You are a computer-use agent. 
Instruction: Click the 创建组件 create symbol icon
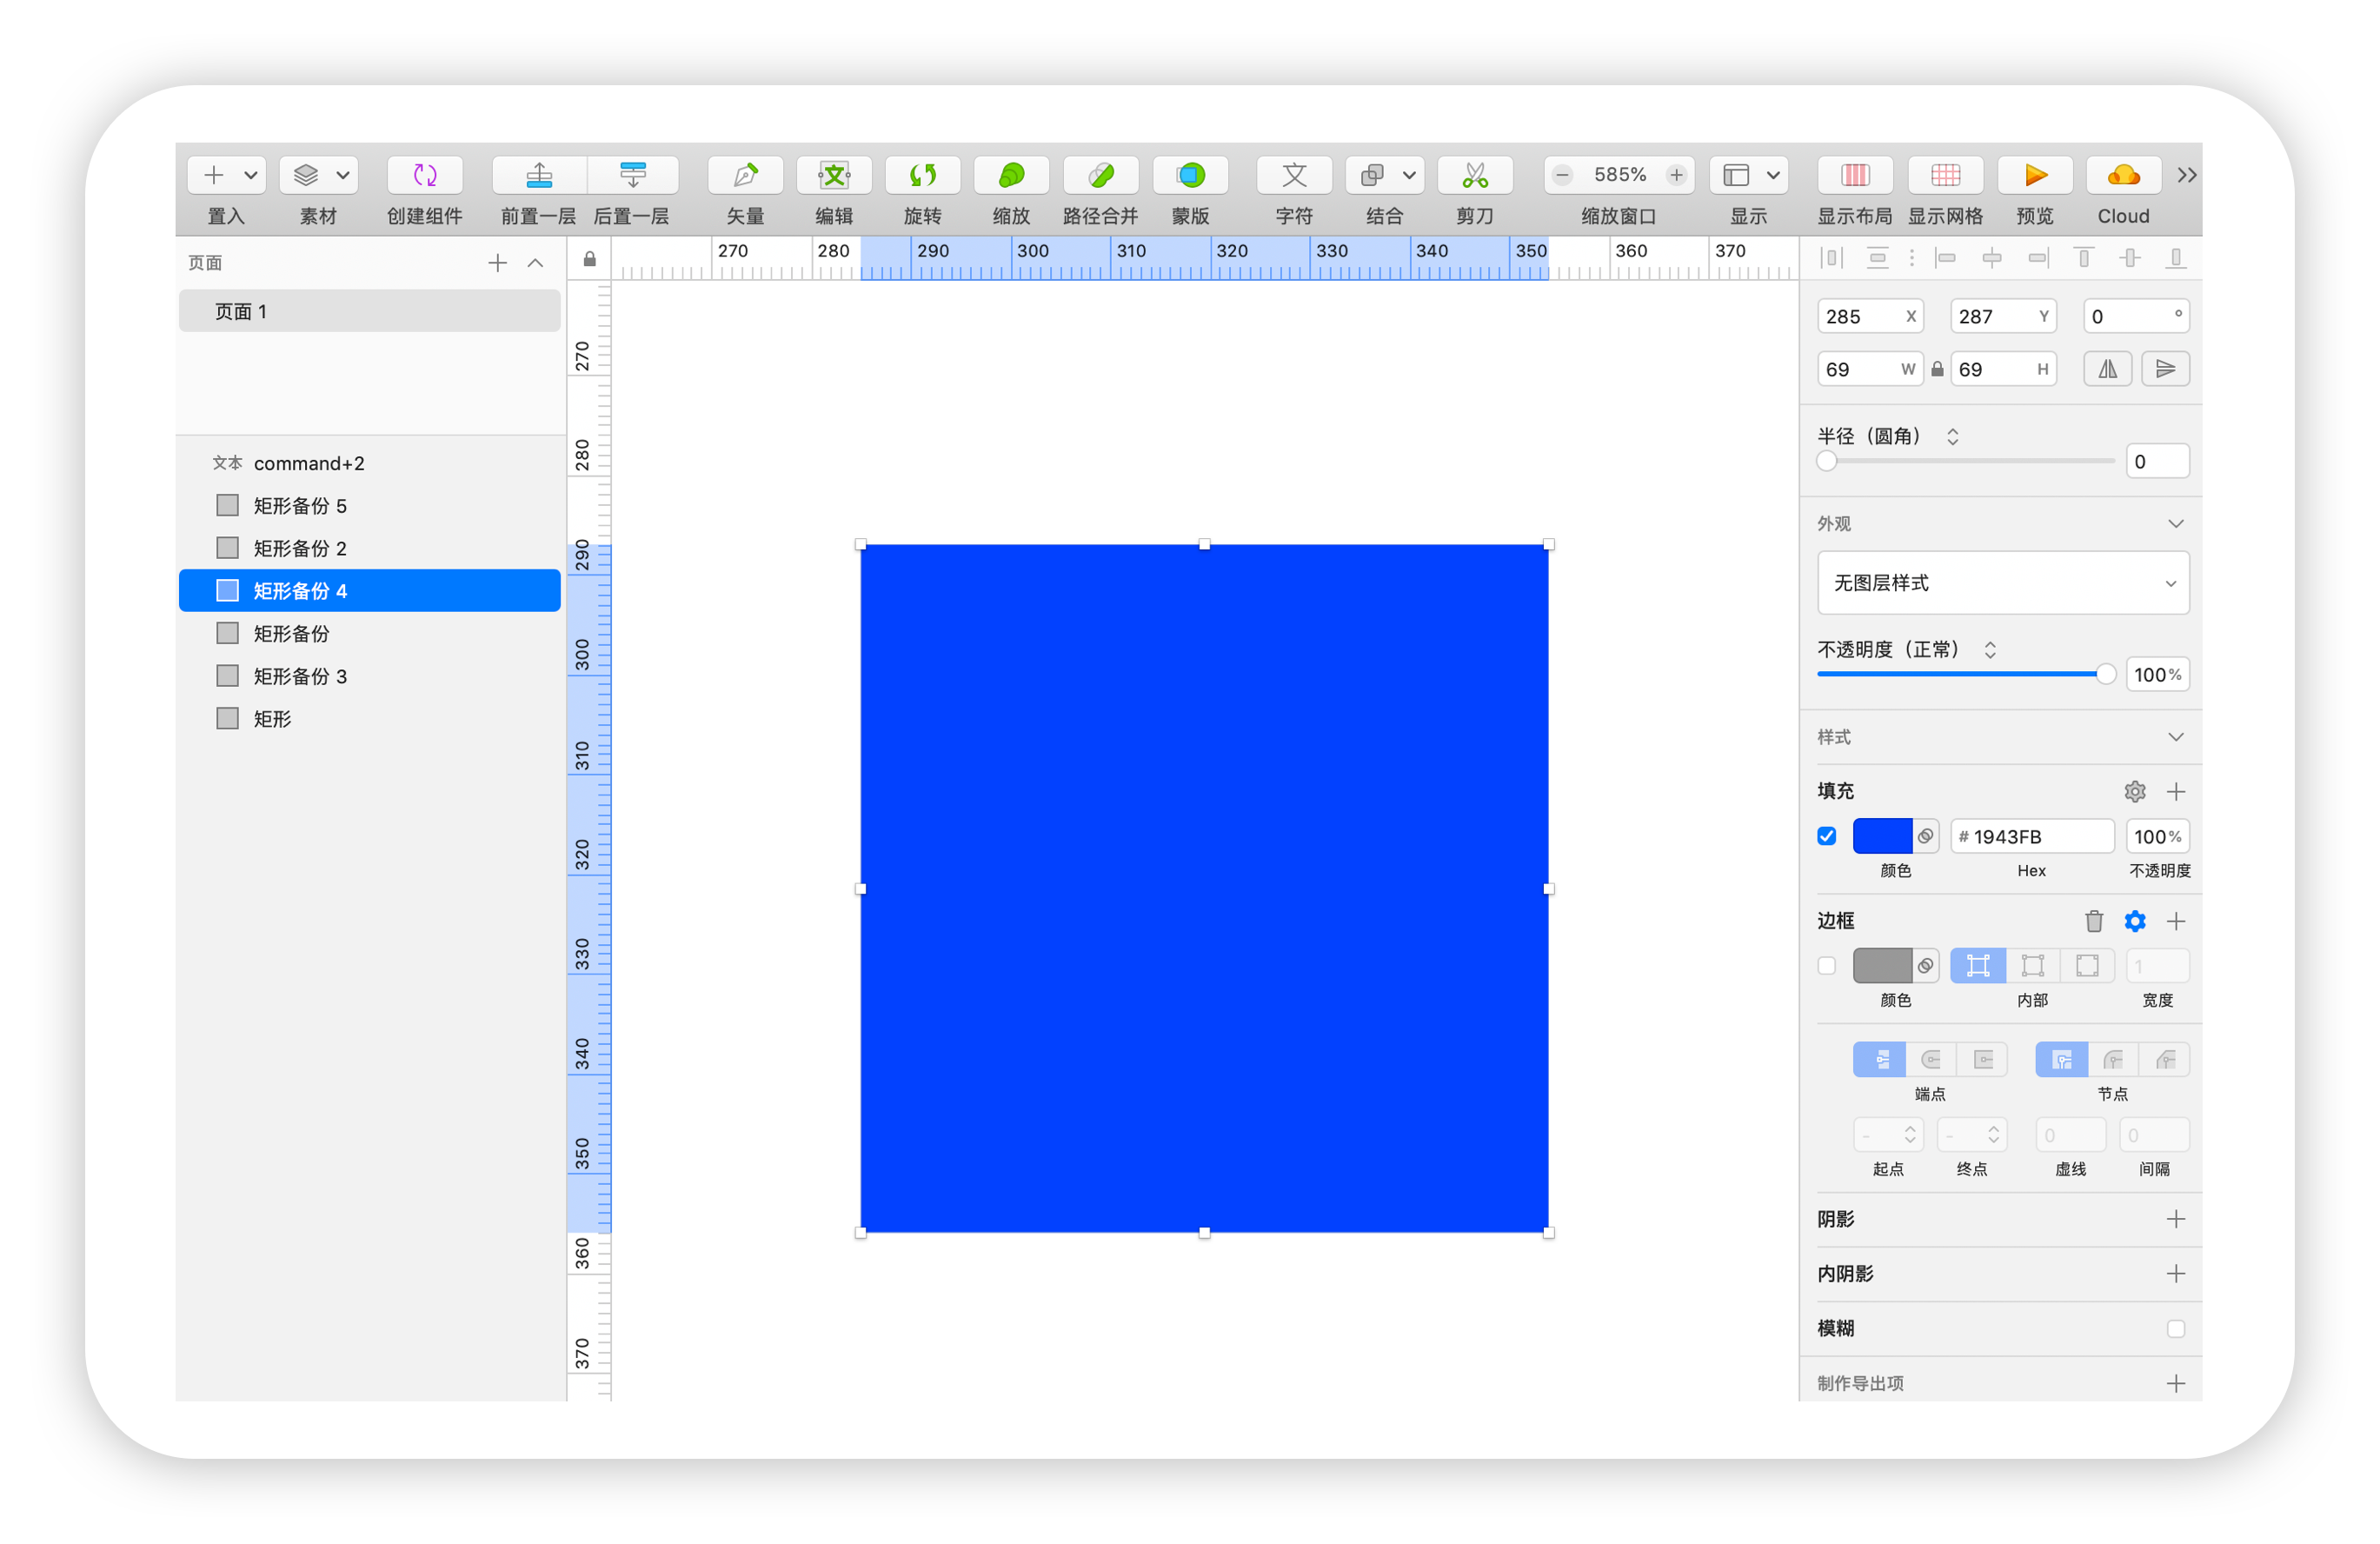[425, 176]
